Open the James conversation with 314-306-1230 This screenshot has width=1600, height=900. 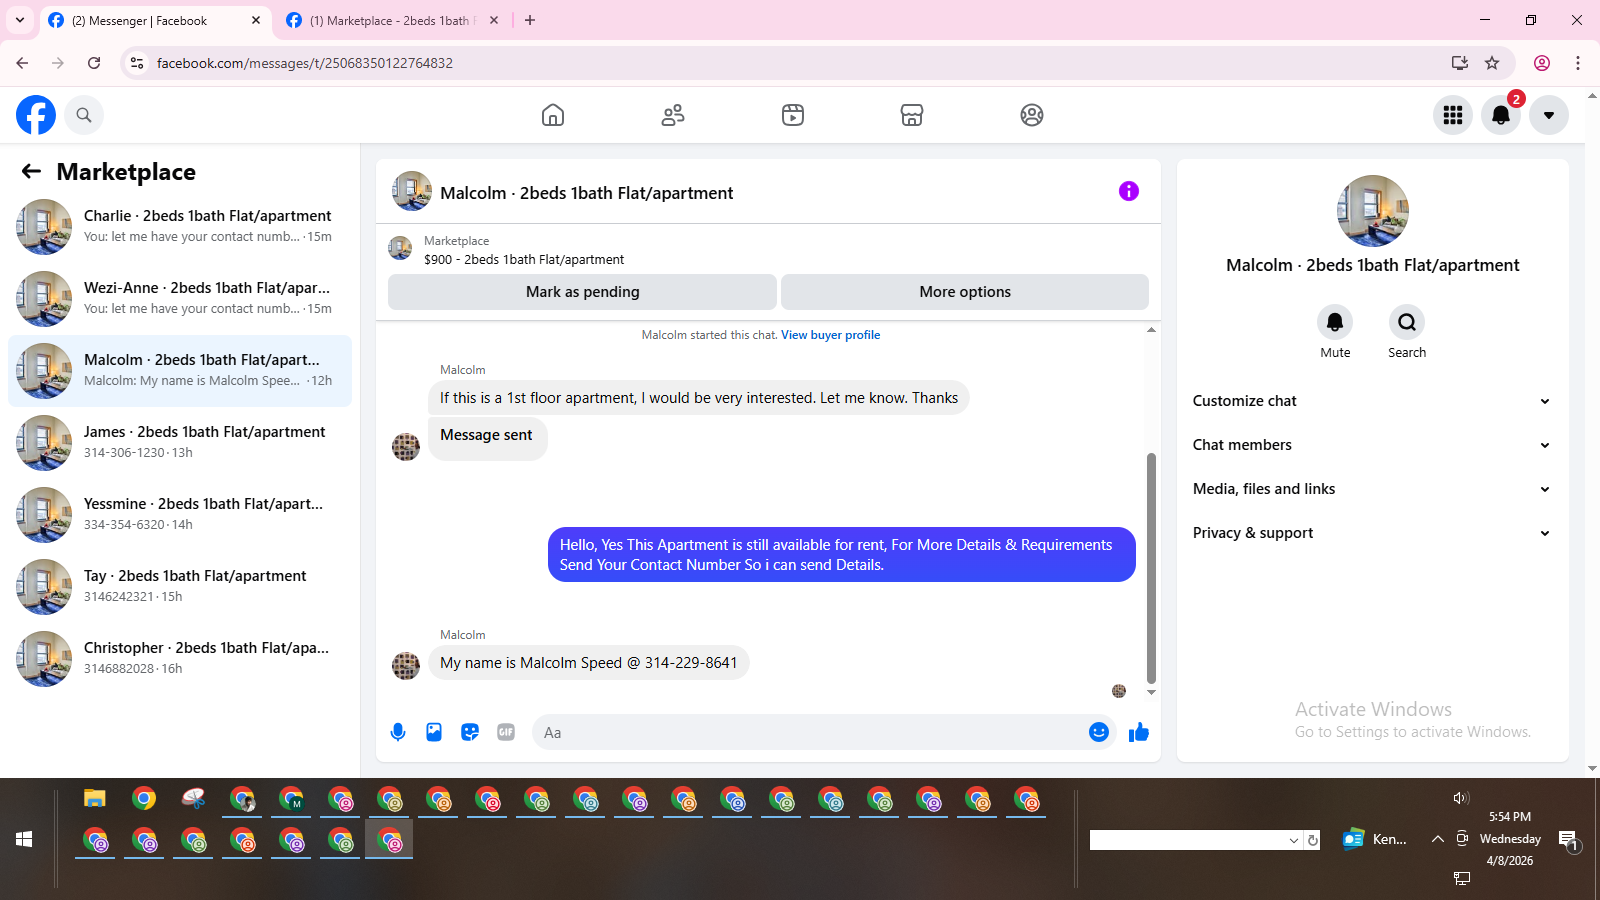[x=180, y=443]
